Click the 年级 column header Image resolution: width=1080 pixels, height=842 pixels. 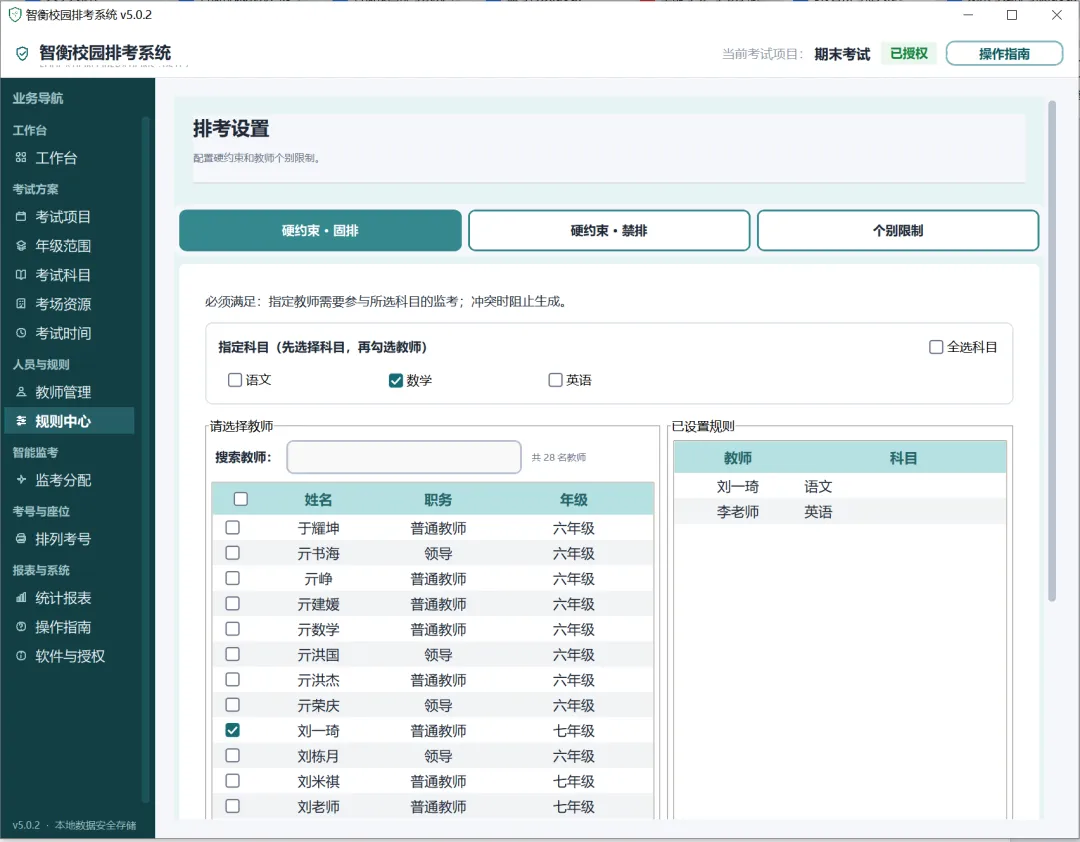(x=574, y=500)
